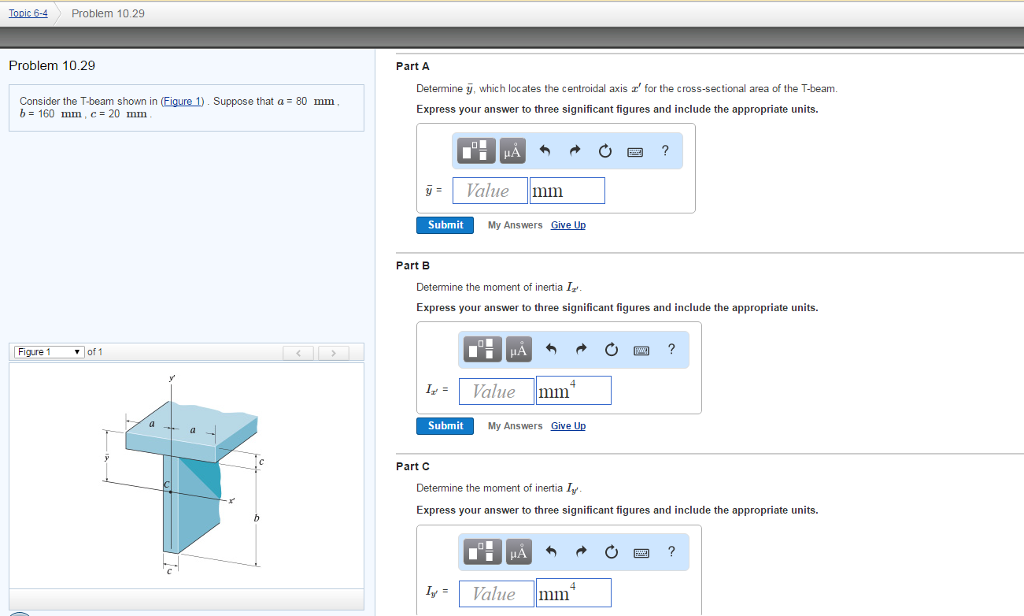Open the equation template icon in Part B
Viewport: 1024px width, 616px height.
pyautogui.click(x=481, y=349)
